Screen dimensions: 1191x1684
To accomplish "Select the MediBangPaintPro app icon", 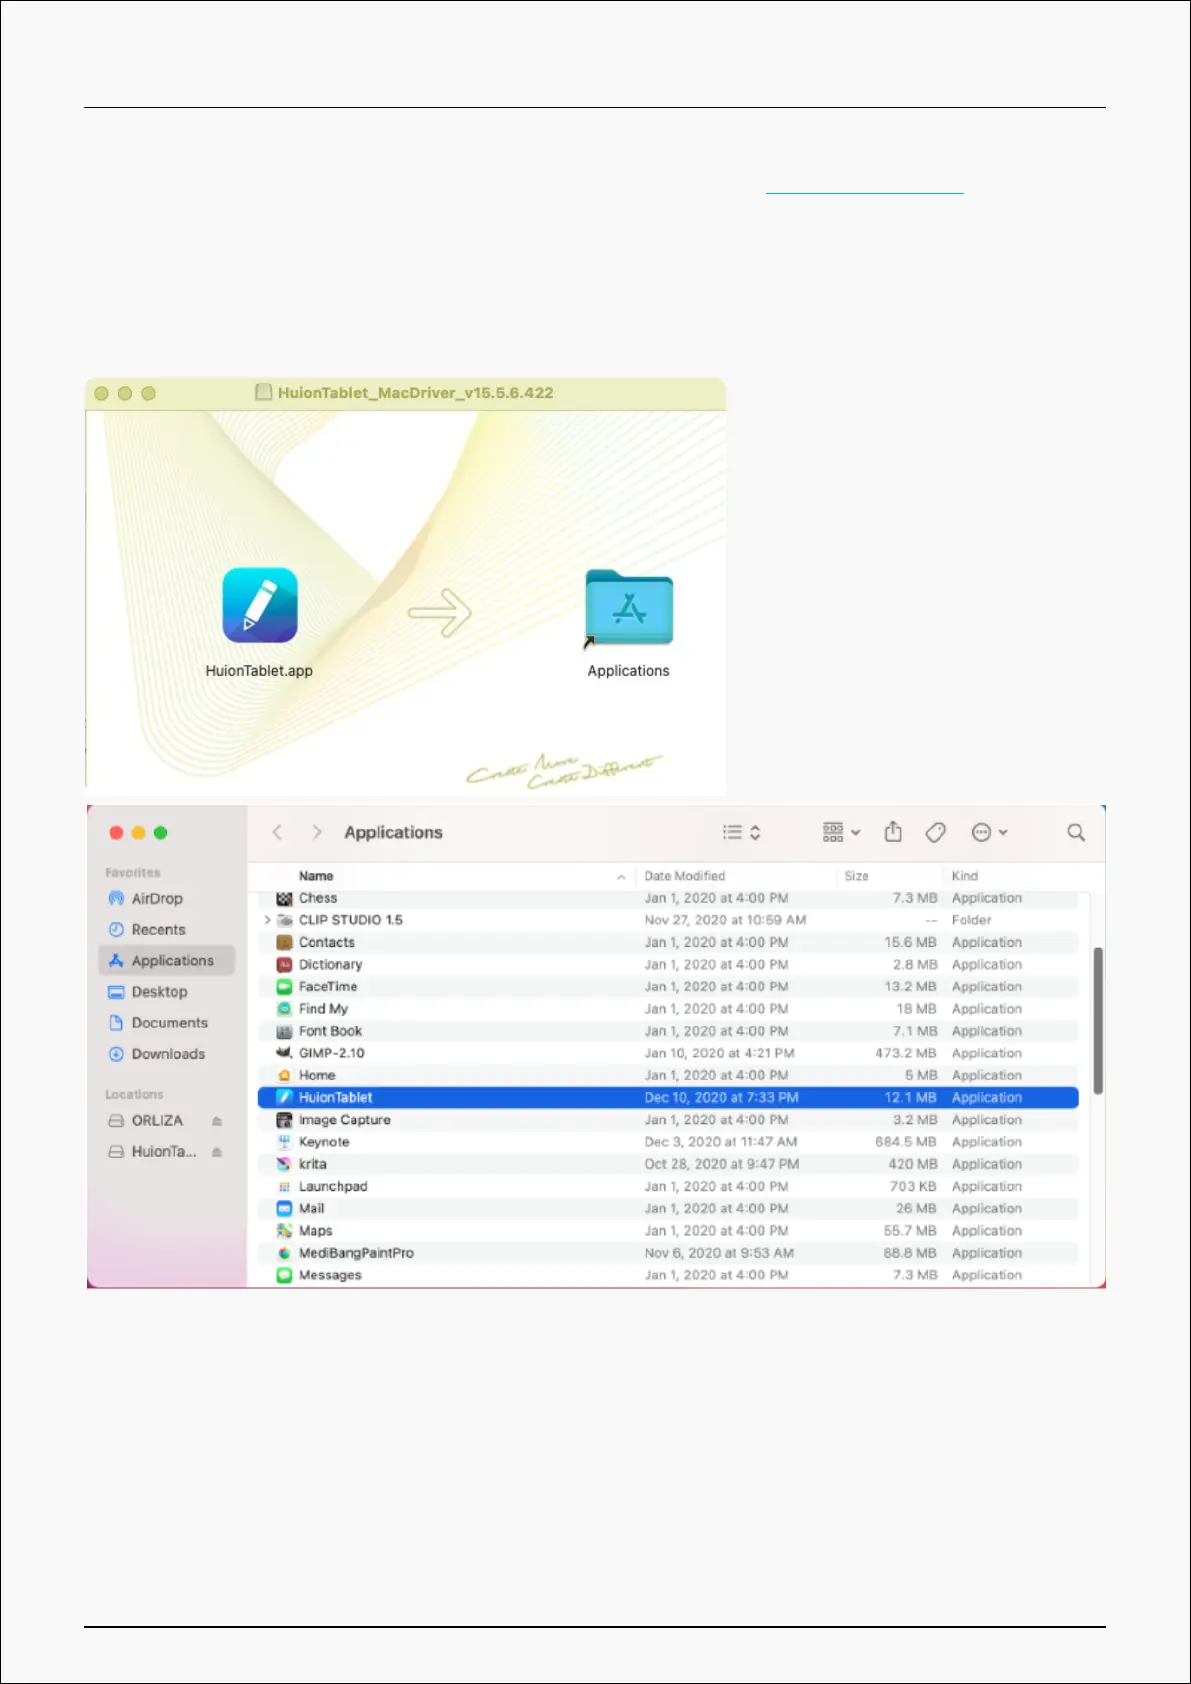I will point(284,1253).
